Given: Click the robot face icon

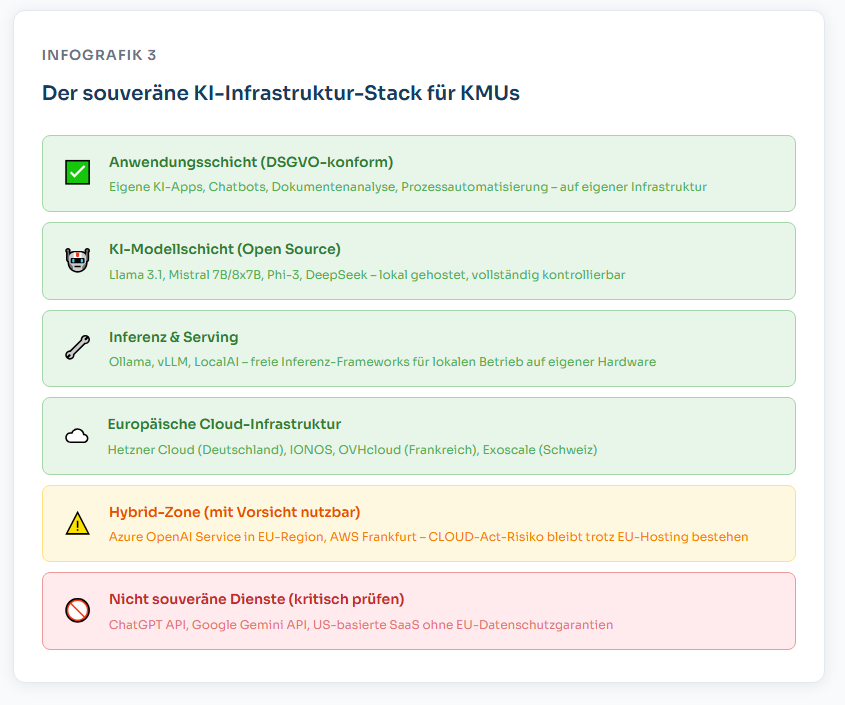Looking at the screenshot, I should coord(77,261).
